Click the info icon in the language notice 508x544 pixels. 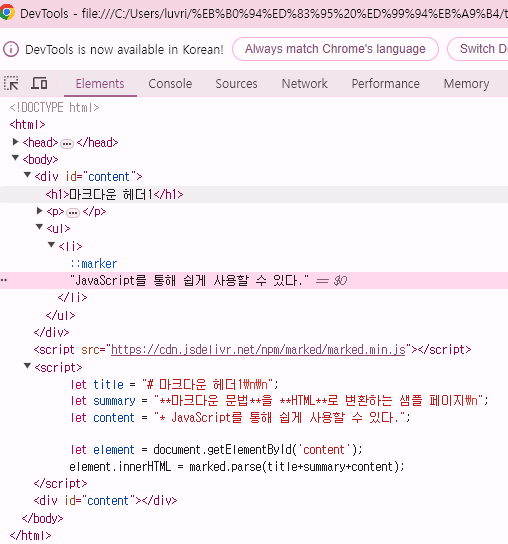click(11, 49)
